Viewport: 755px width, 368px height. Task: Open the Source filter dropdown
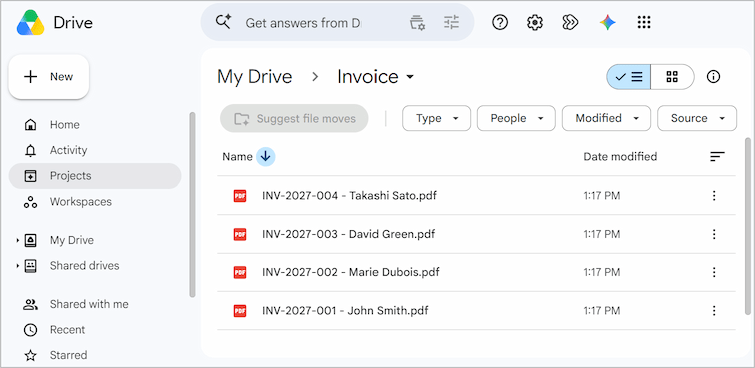pyautogui.click(x=697, y=118)
